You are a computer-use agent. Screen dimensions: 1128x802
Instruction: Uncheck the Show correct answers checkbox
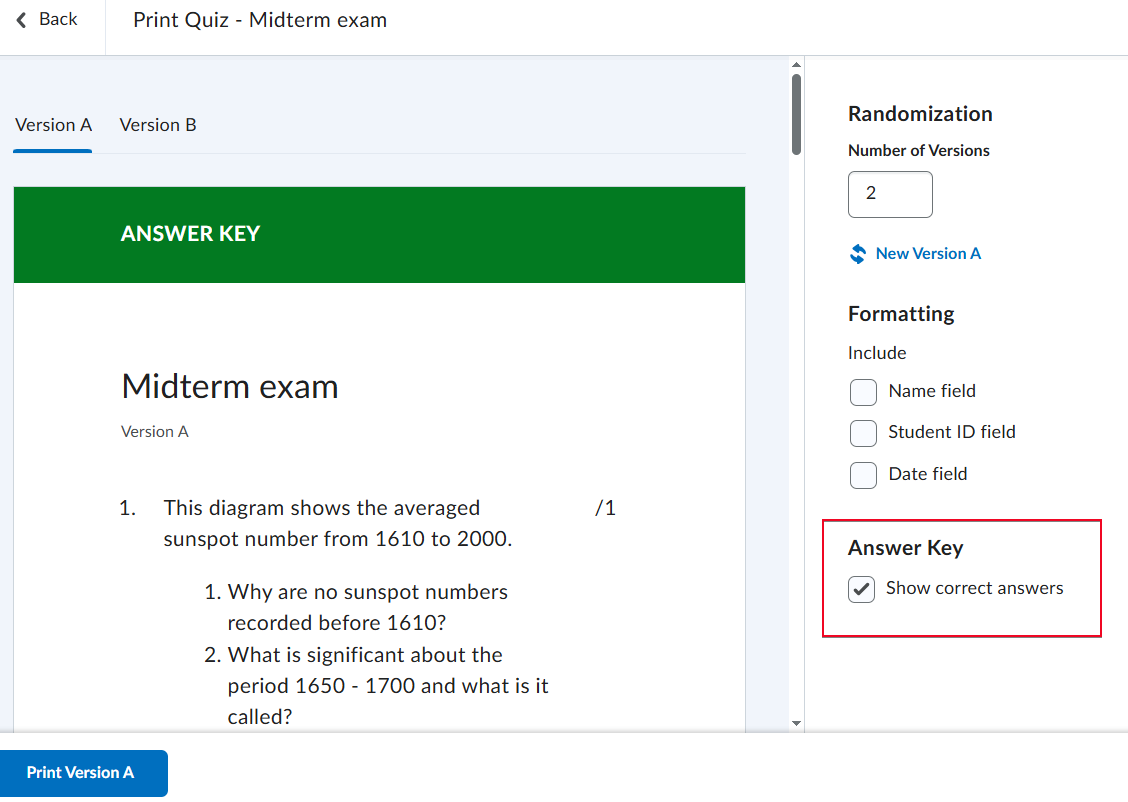coord(861,590)
